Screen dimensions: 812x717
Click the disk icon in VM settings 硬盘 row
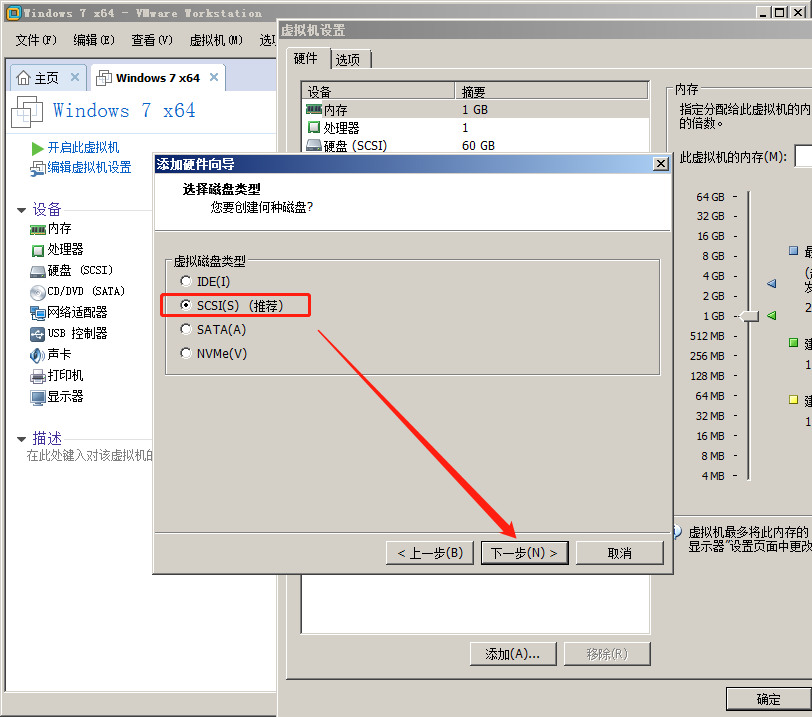coord(314,145)
